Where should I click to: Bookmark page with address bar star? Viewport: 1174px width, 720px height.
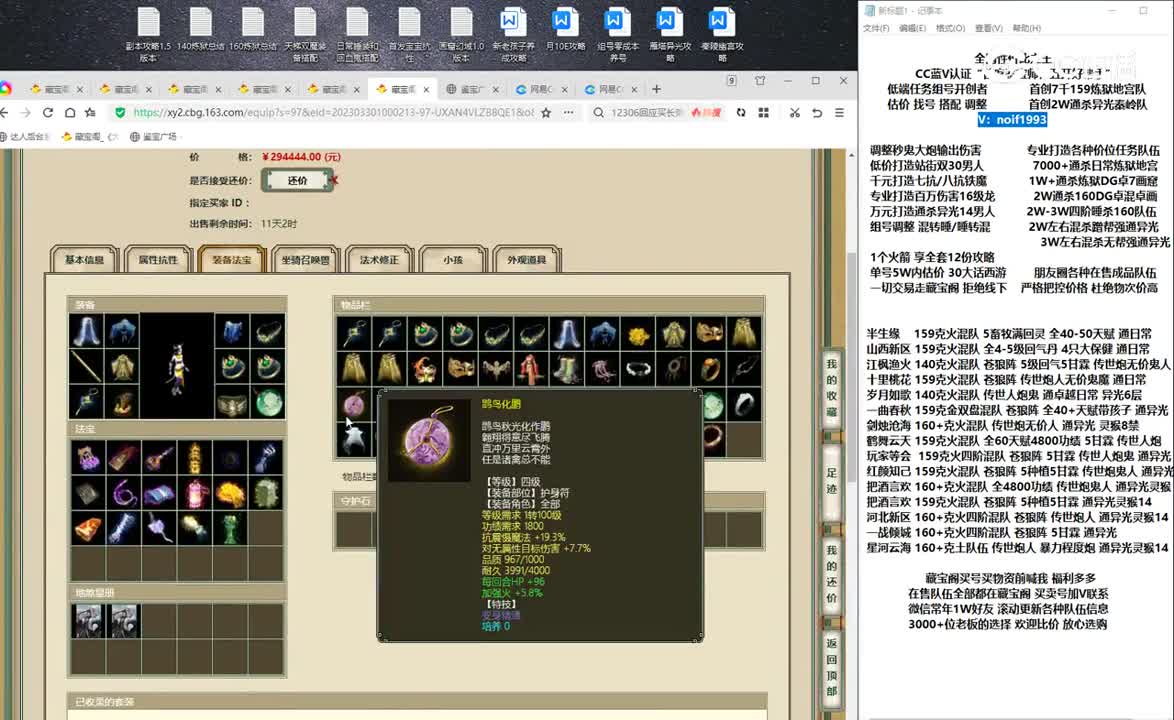click(x=547, y=112)
